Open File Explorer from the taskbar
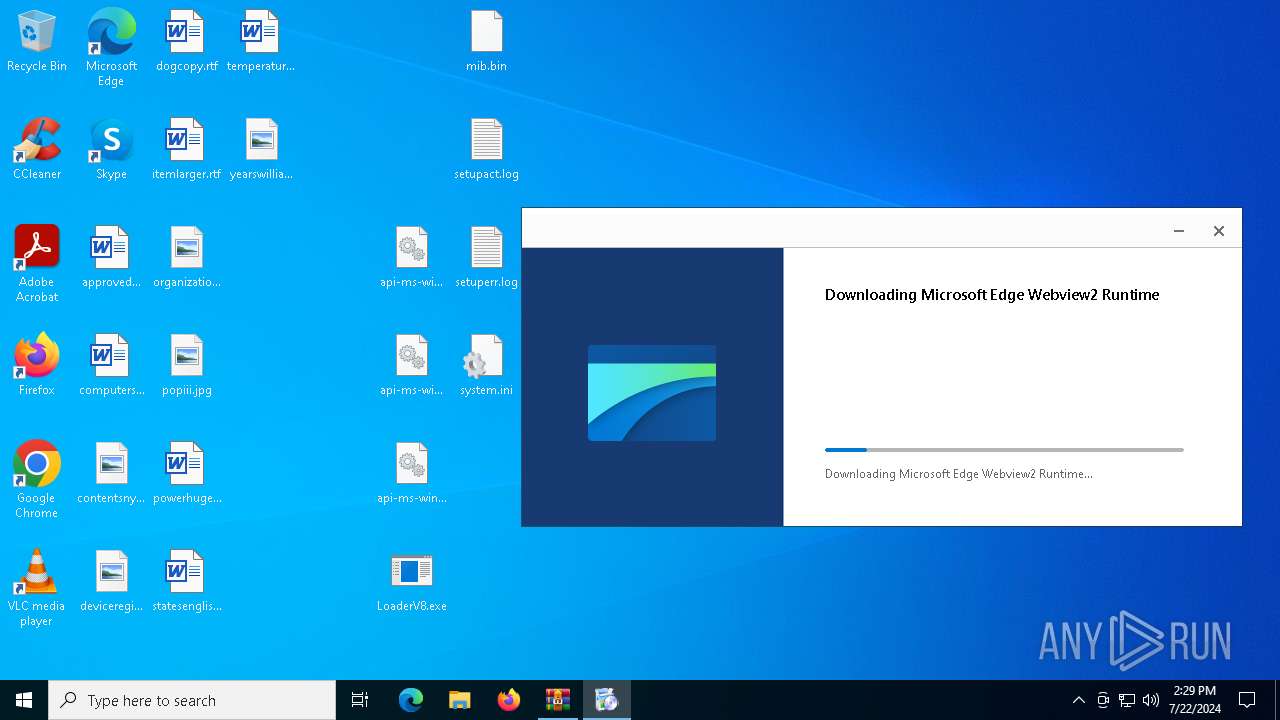The width and height of the screenshot is (1280, 720). pos(459,700)
